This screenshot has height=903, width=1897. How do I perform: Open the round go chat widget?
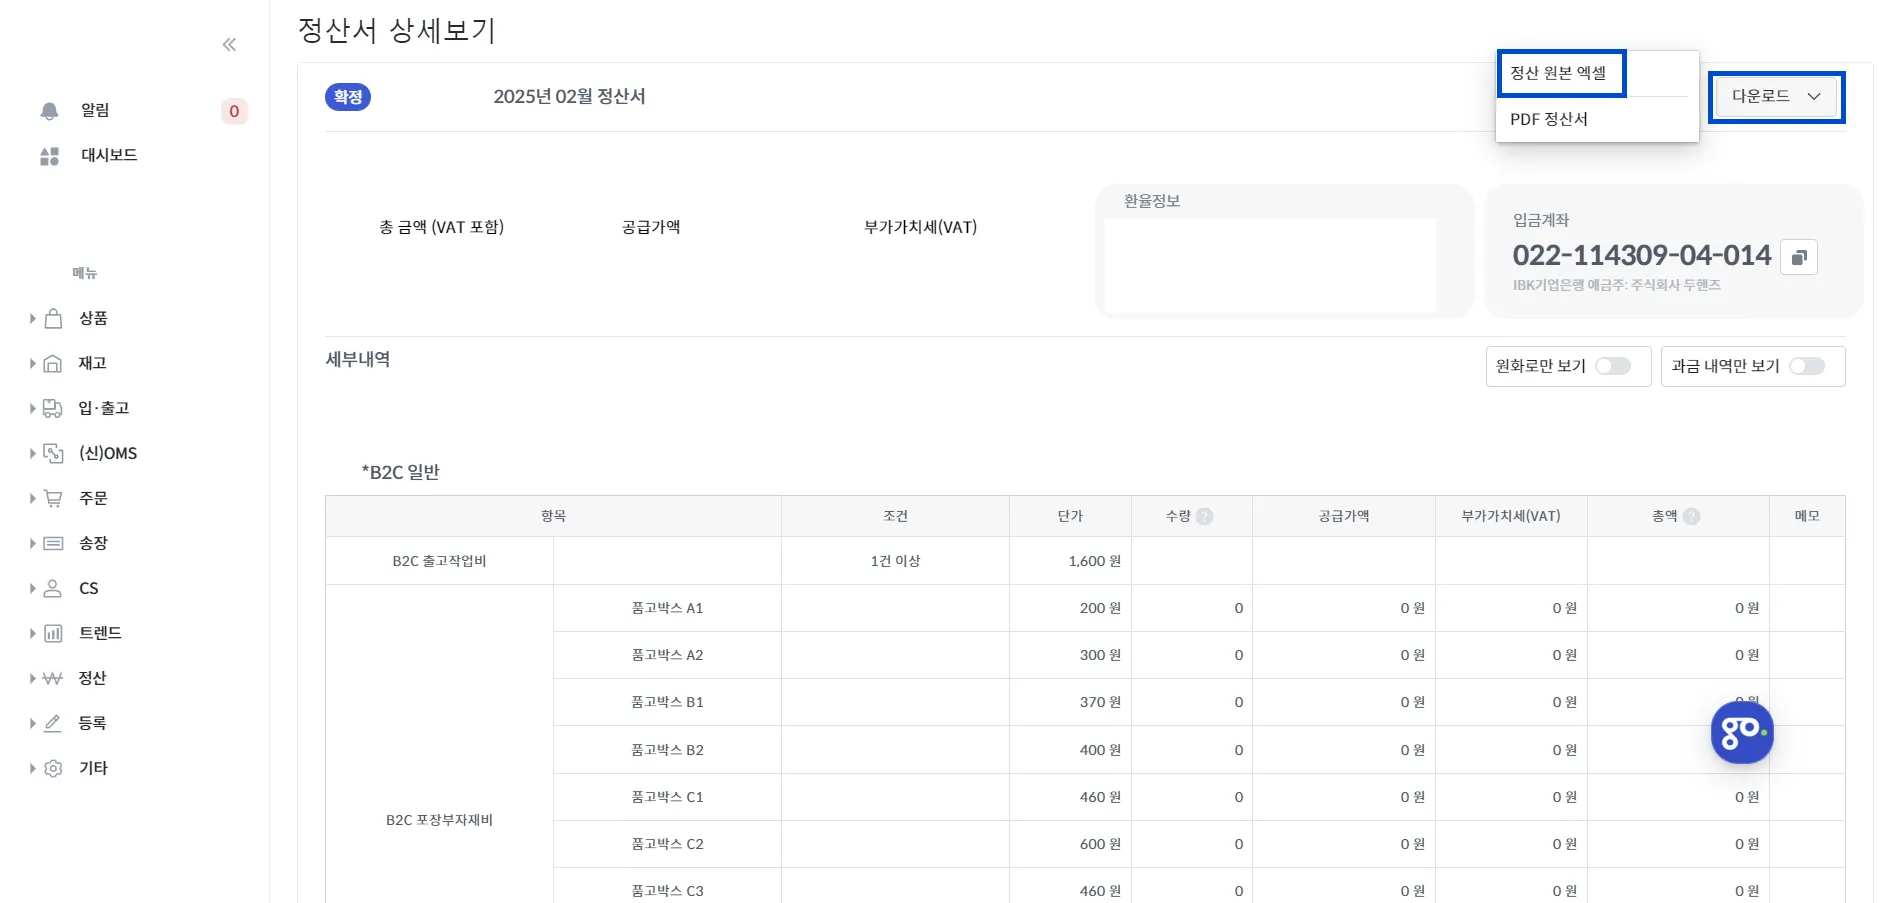tap(1742, 732)
